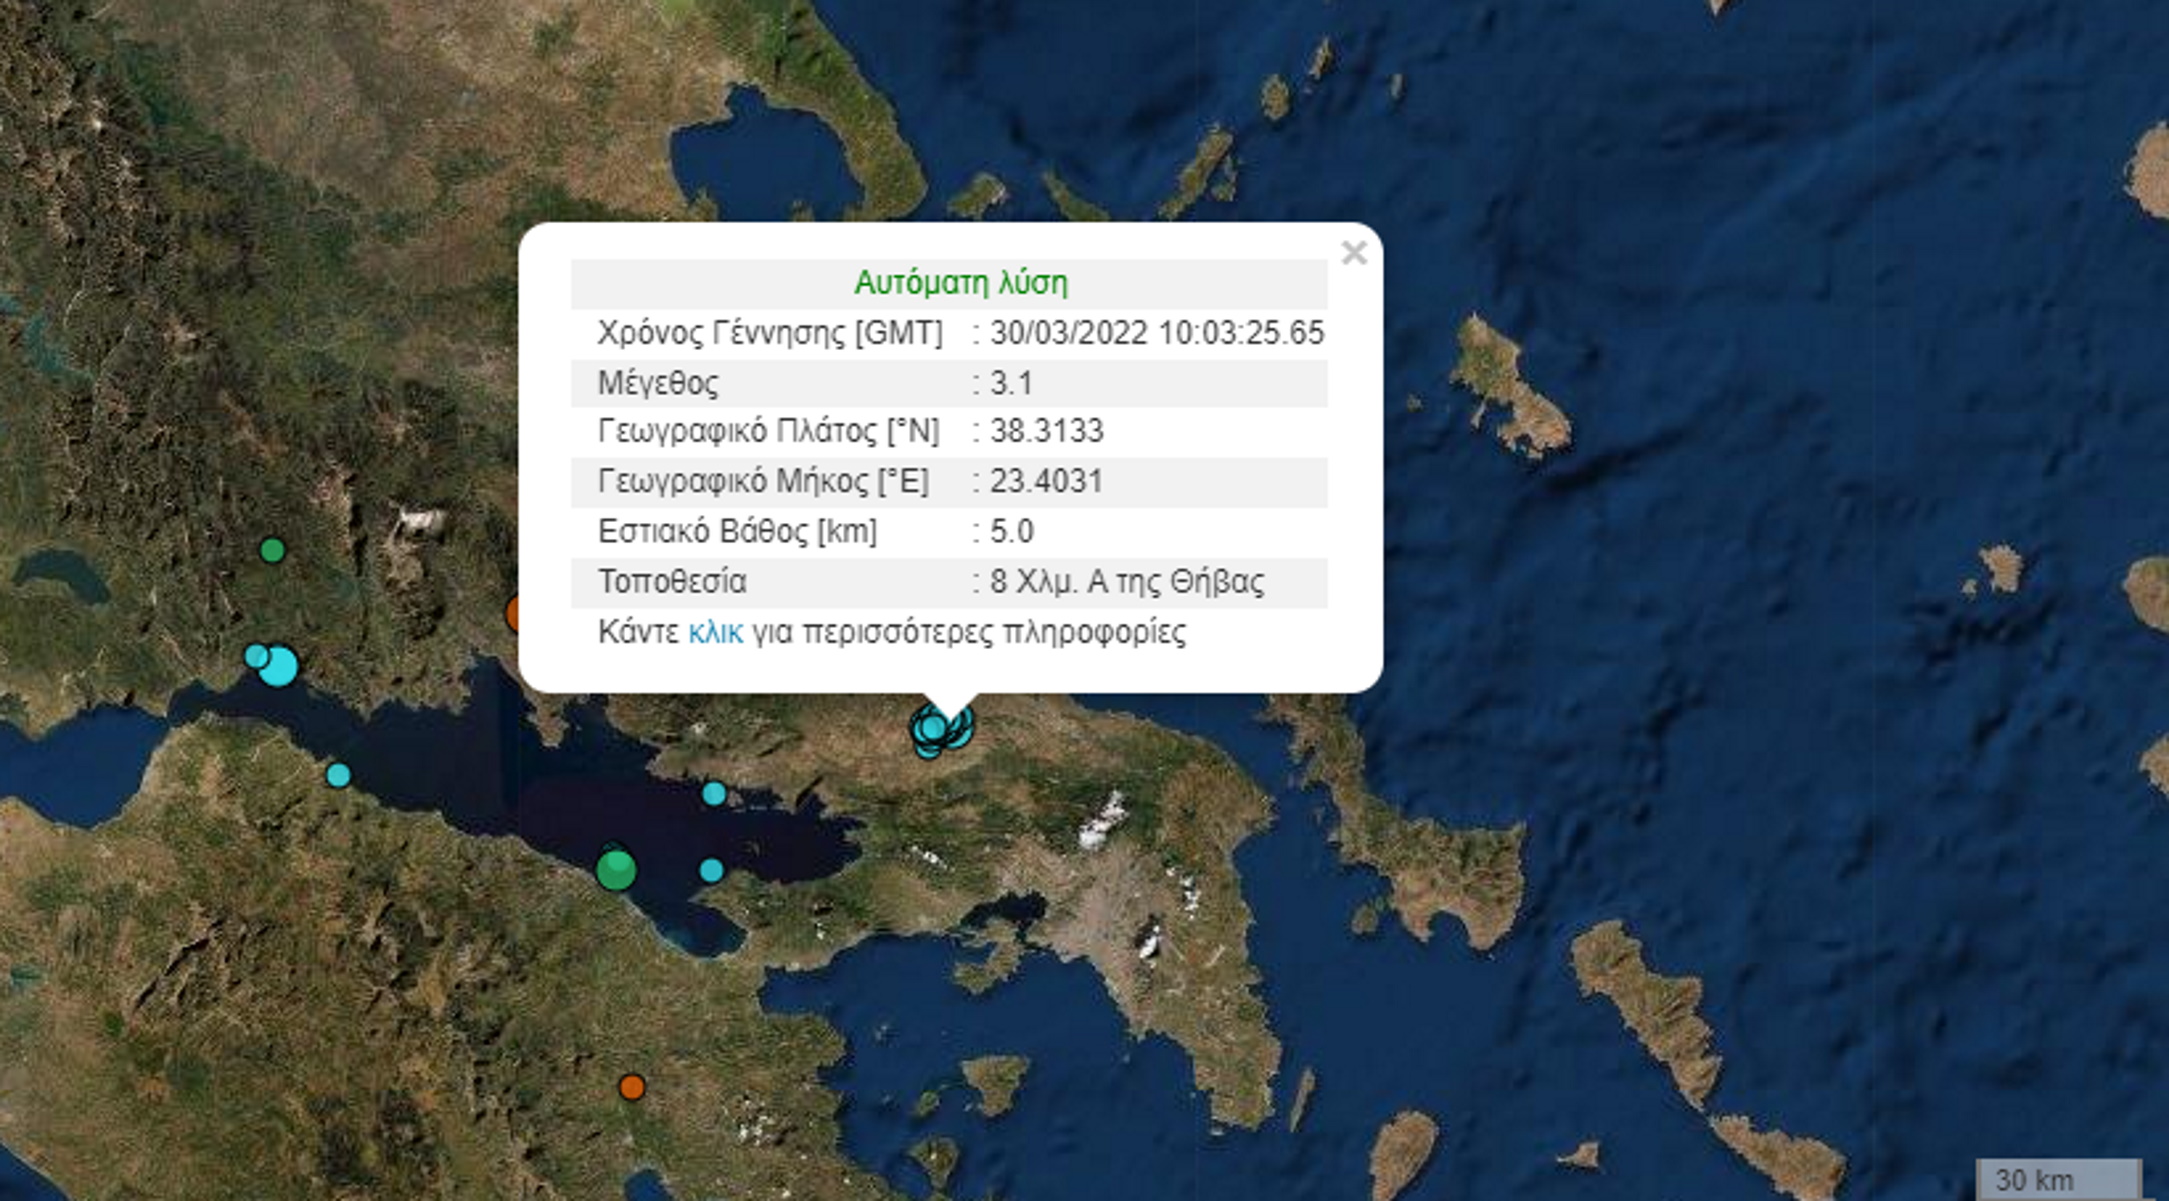Image resolution: width=2169 pixels, height=1201 pixels.
Task: Click the Μέγεθος value 3.1
Action: [x=1011, y=383]
